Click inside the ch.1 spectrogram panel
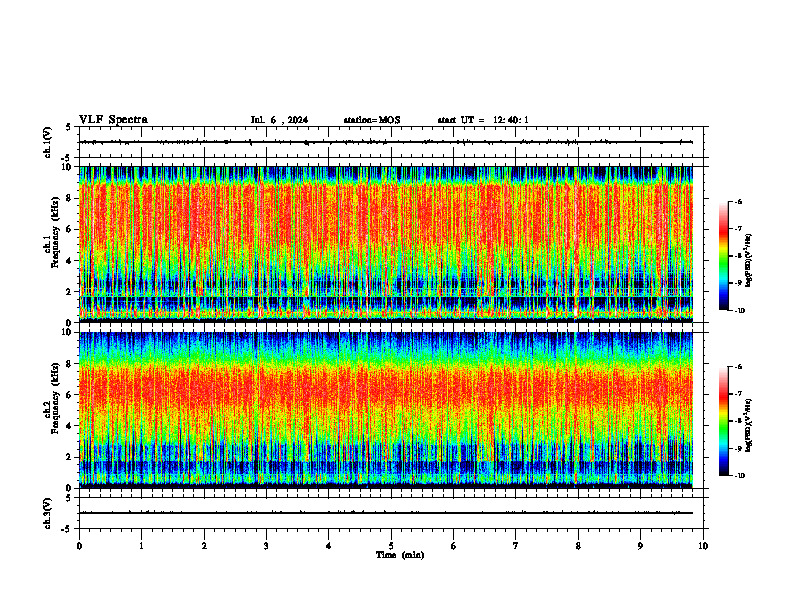 386,244
